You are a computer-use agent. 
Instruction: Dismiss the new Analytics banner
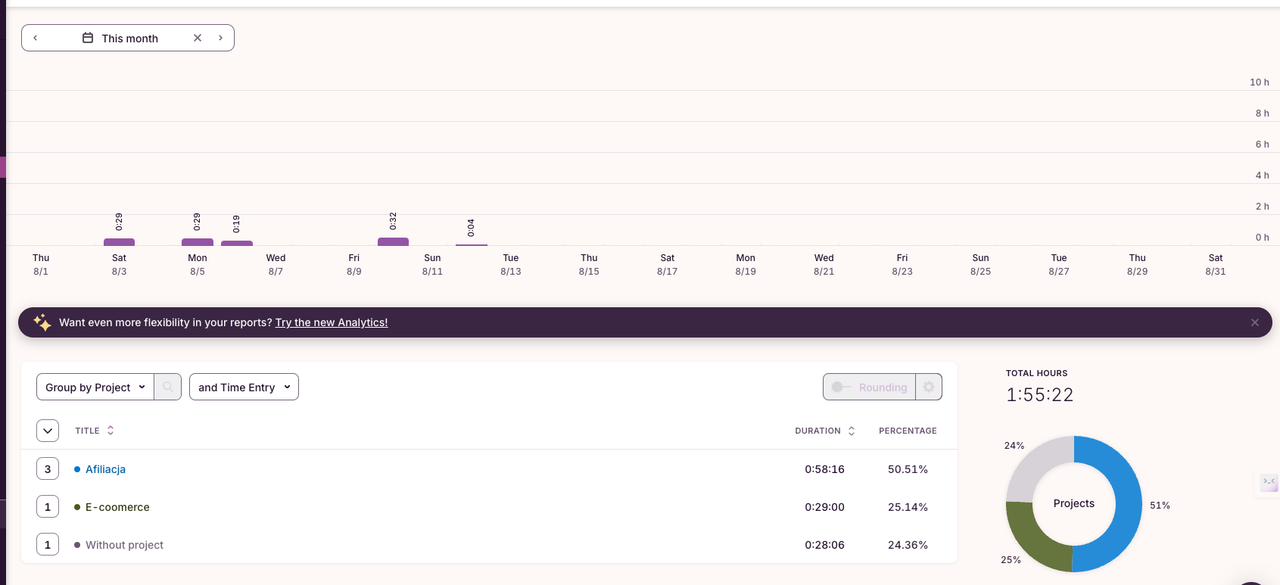(1255, 322)
